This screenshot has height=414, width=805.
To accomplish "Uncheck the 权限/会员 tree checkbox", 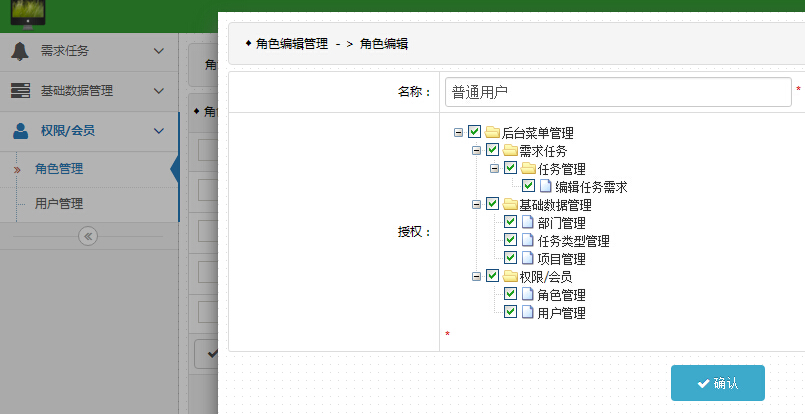I will pos(492,276).
